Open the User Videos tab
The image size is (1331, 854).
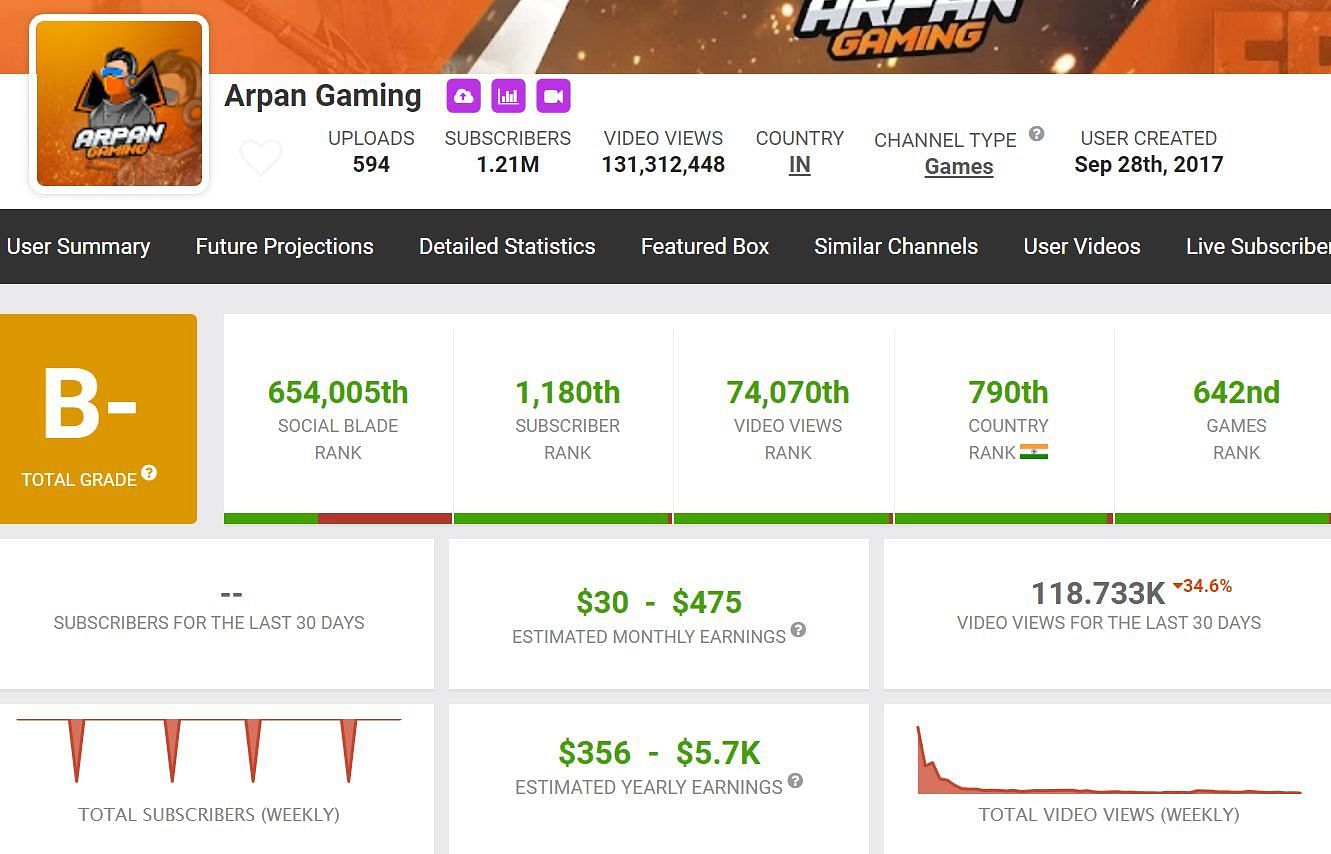pos(1082,246)
